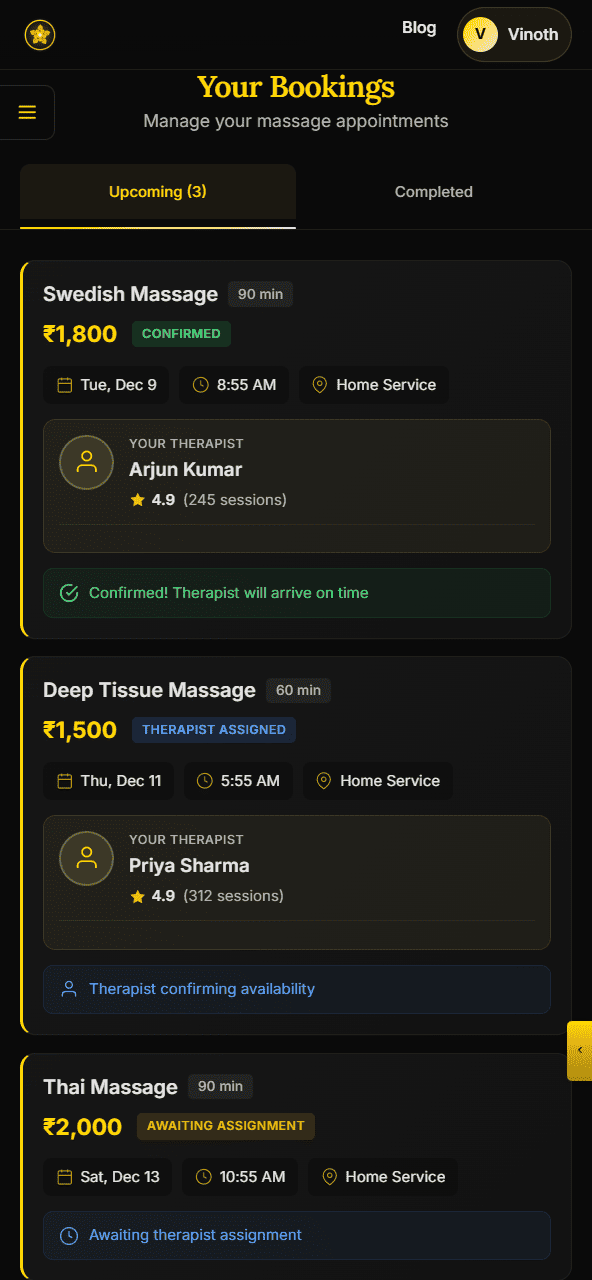
Task: Open the hamburger navigation menu
Action: tap(27, 112)
